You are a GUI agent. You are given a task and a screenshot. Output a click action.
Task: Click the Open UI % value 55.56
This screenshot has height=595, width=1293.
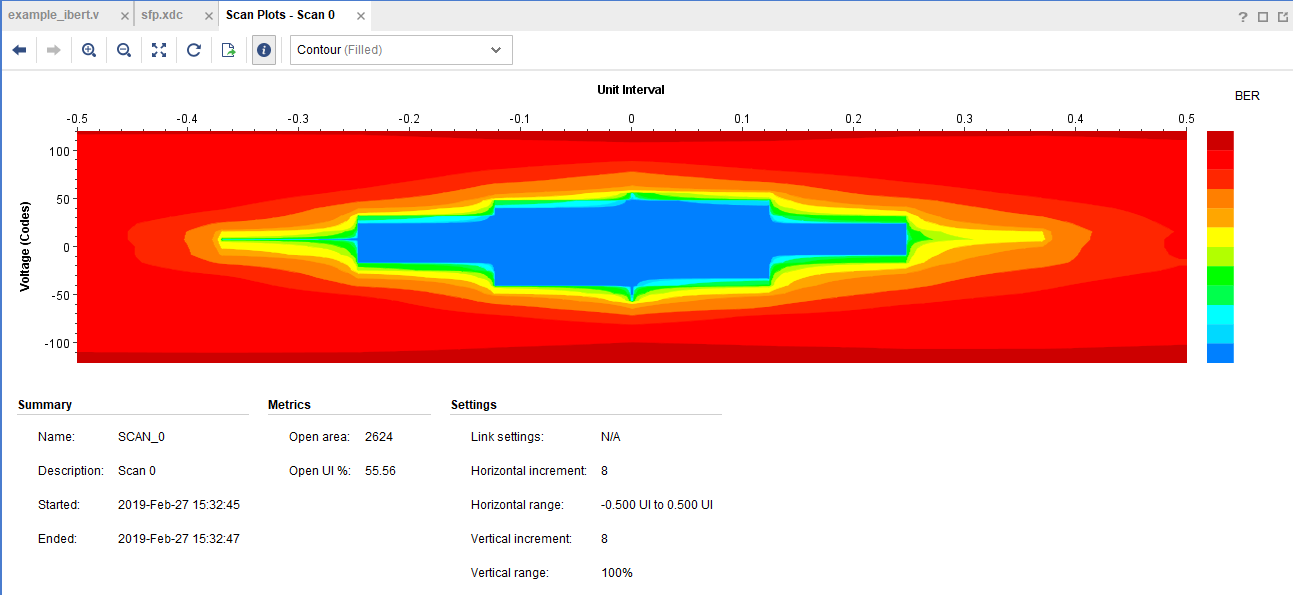coord(380,470)
